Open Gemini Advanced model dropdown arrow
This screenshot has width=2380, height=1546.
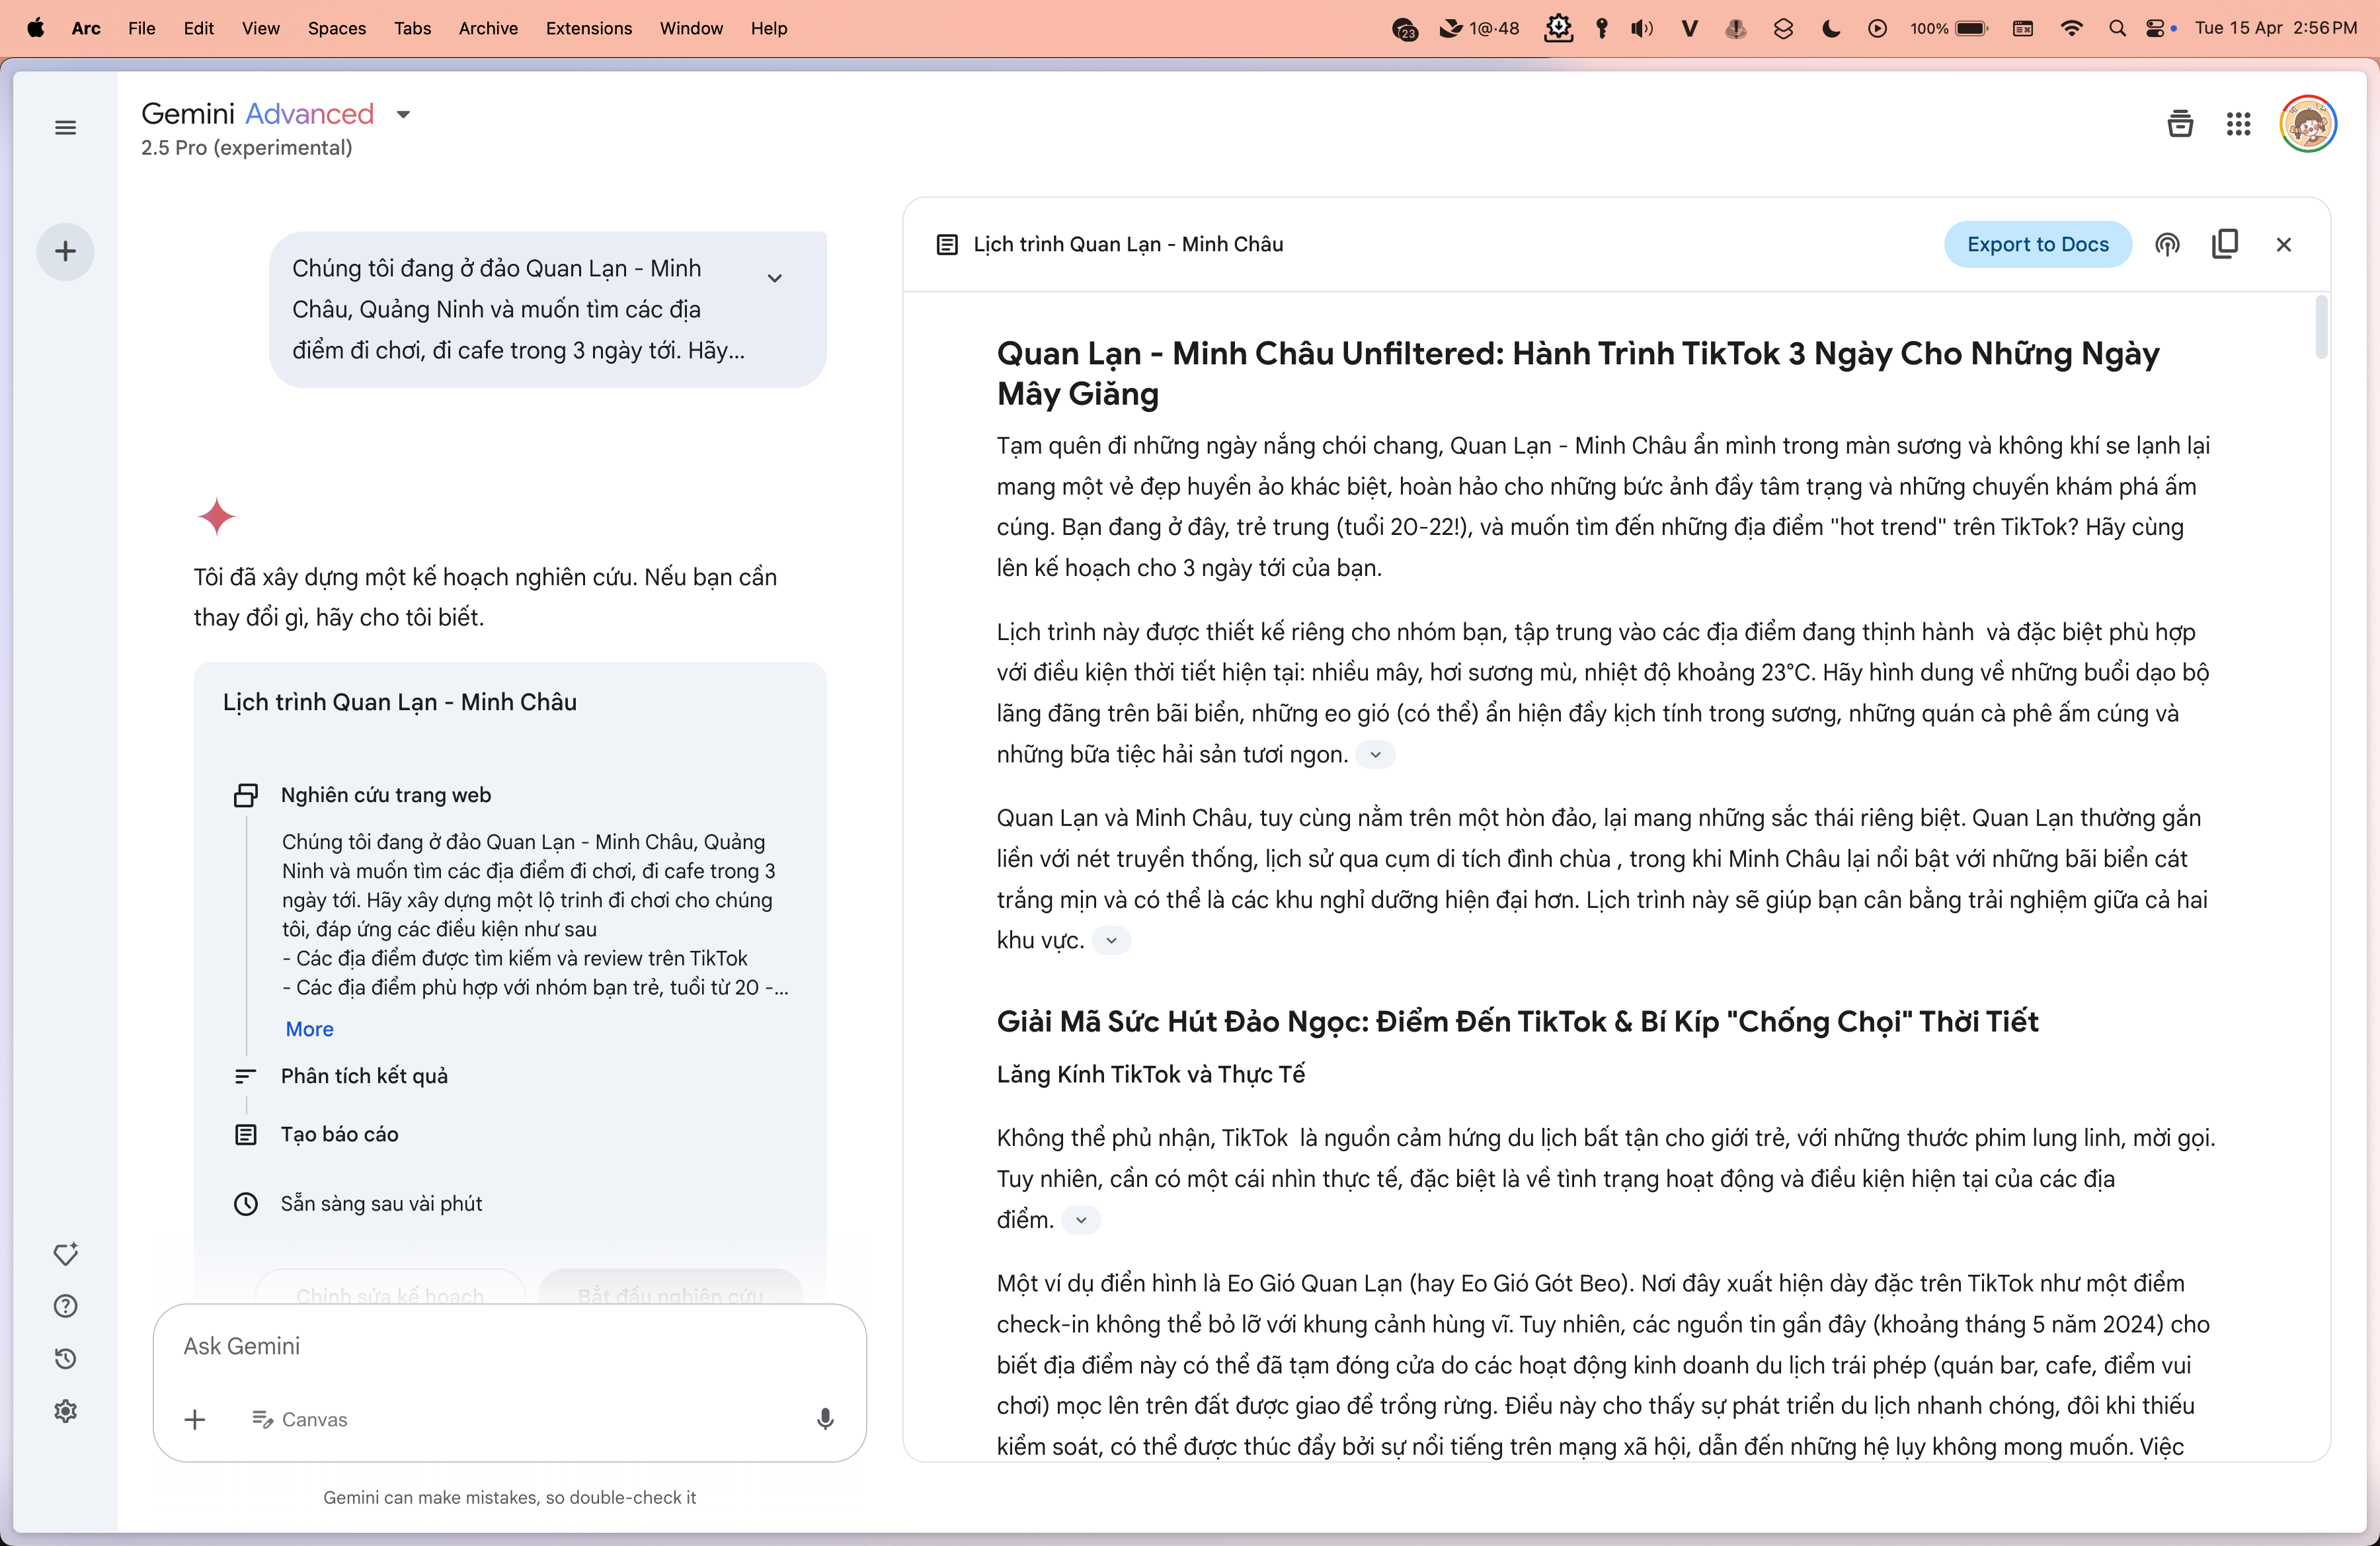point(403,115)
